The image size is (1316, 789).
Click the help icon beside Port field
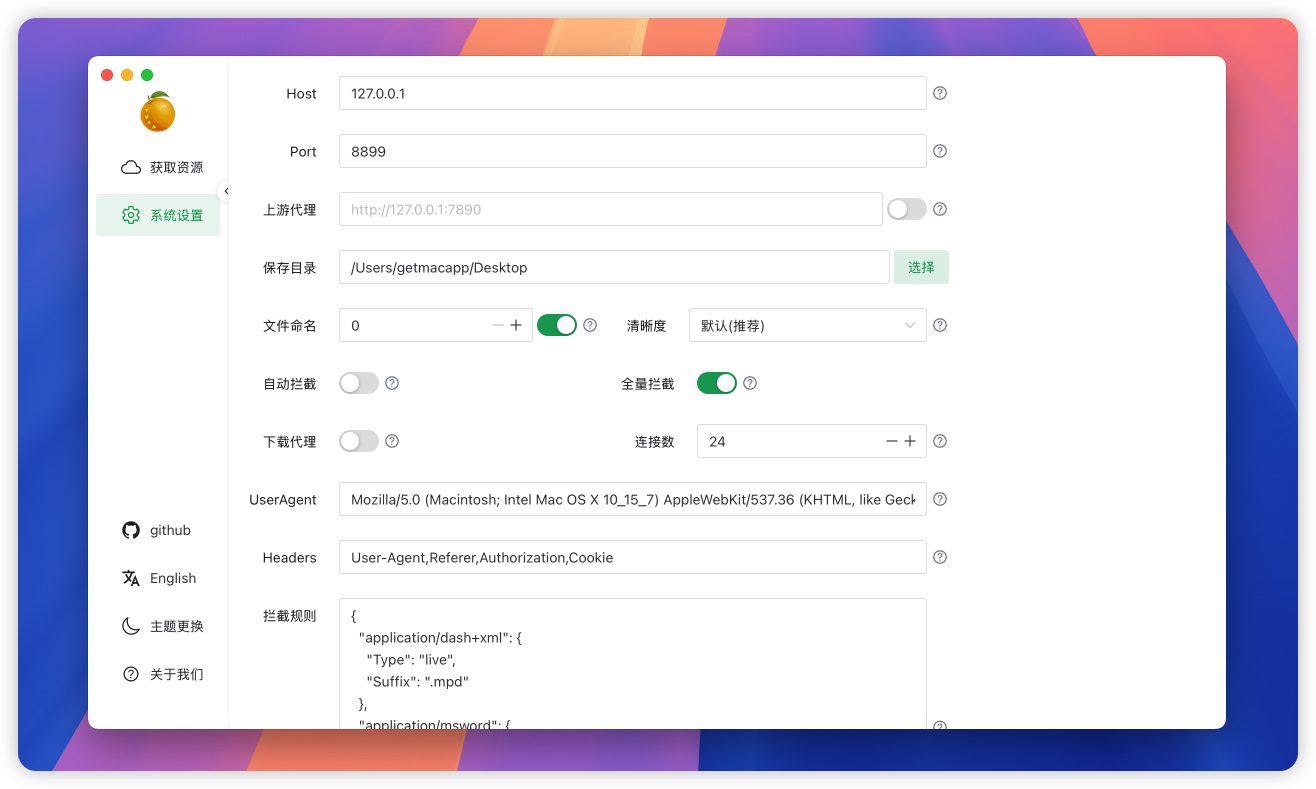(x=940, y=151)
